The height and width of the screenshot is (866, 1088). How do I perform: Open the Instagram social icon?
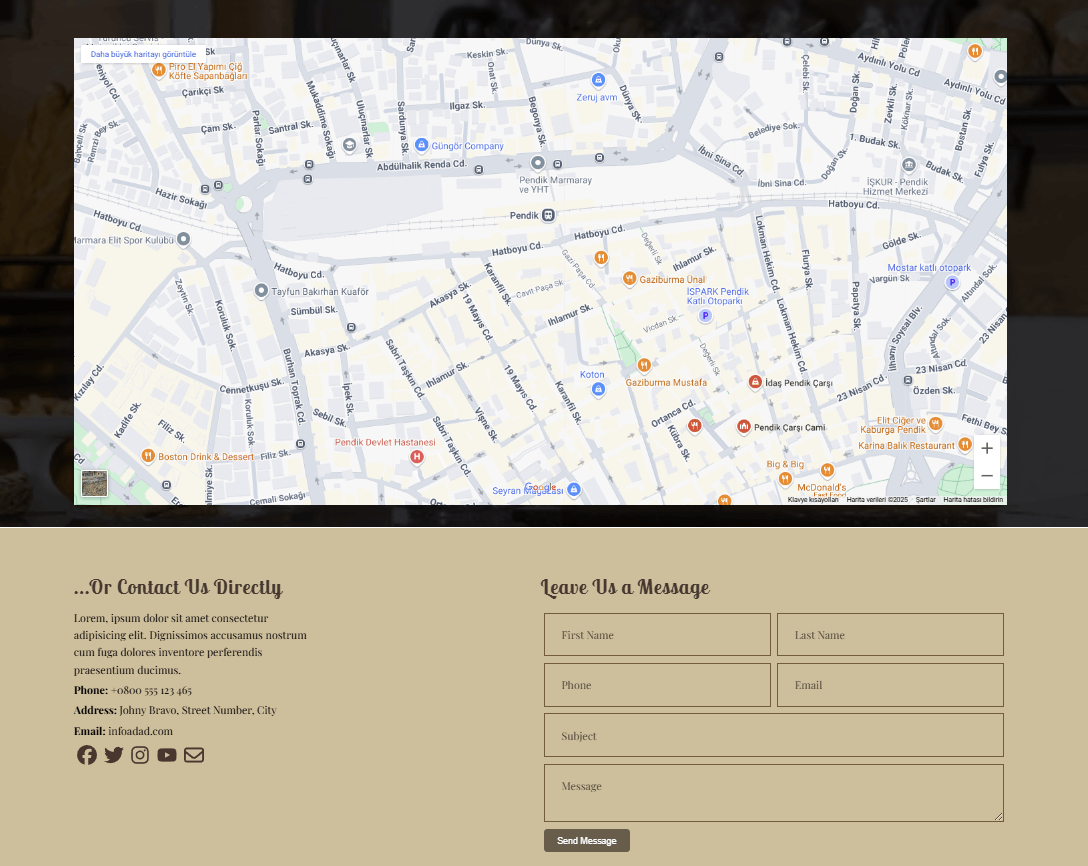point(140,755)
